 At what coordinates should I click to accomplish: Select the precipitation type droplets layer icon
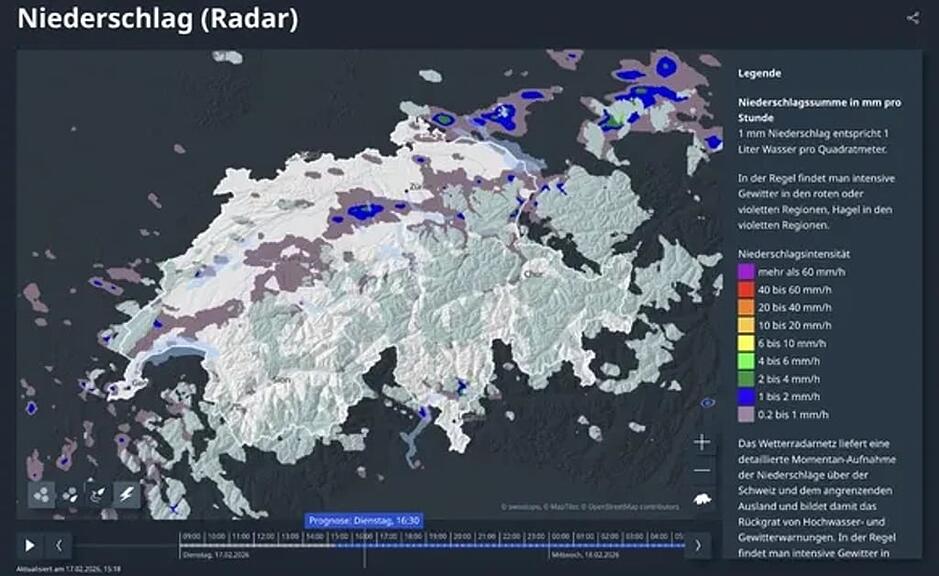71,493
